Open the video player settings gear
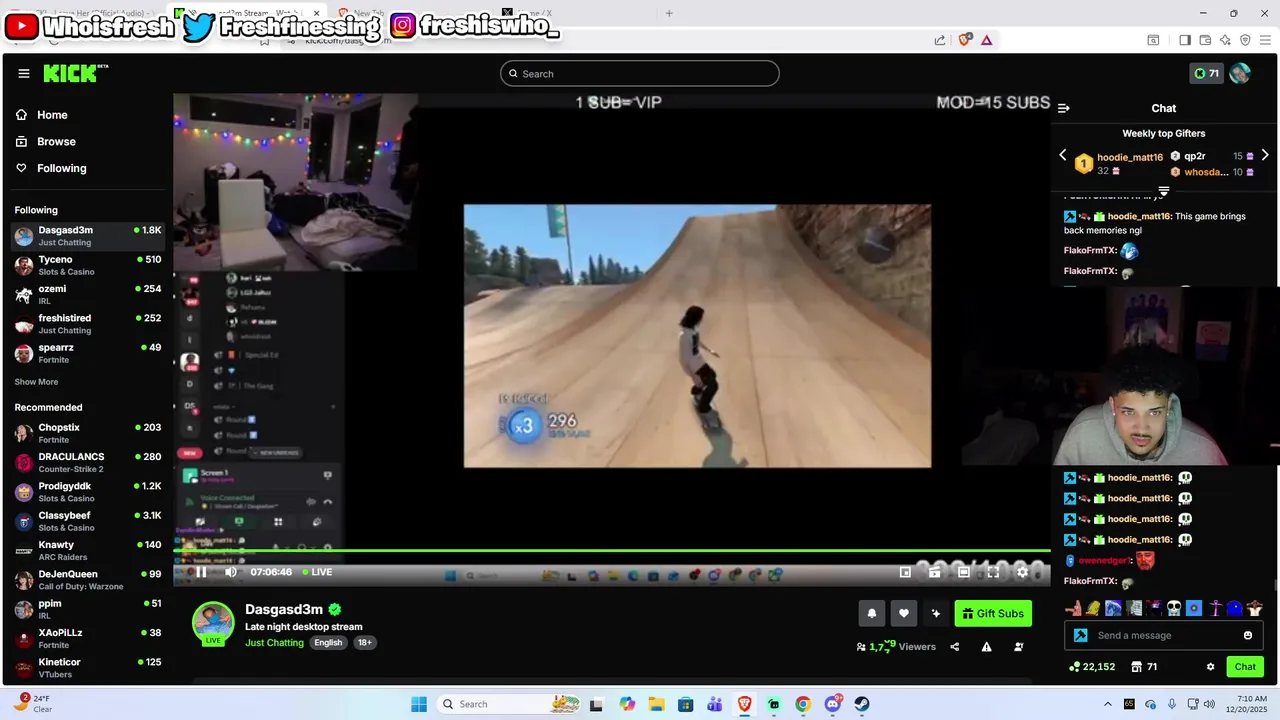Image resolution: width=1280 pixels, height=720 pixels. pos(1022,572)
